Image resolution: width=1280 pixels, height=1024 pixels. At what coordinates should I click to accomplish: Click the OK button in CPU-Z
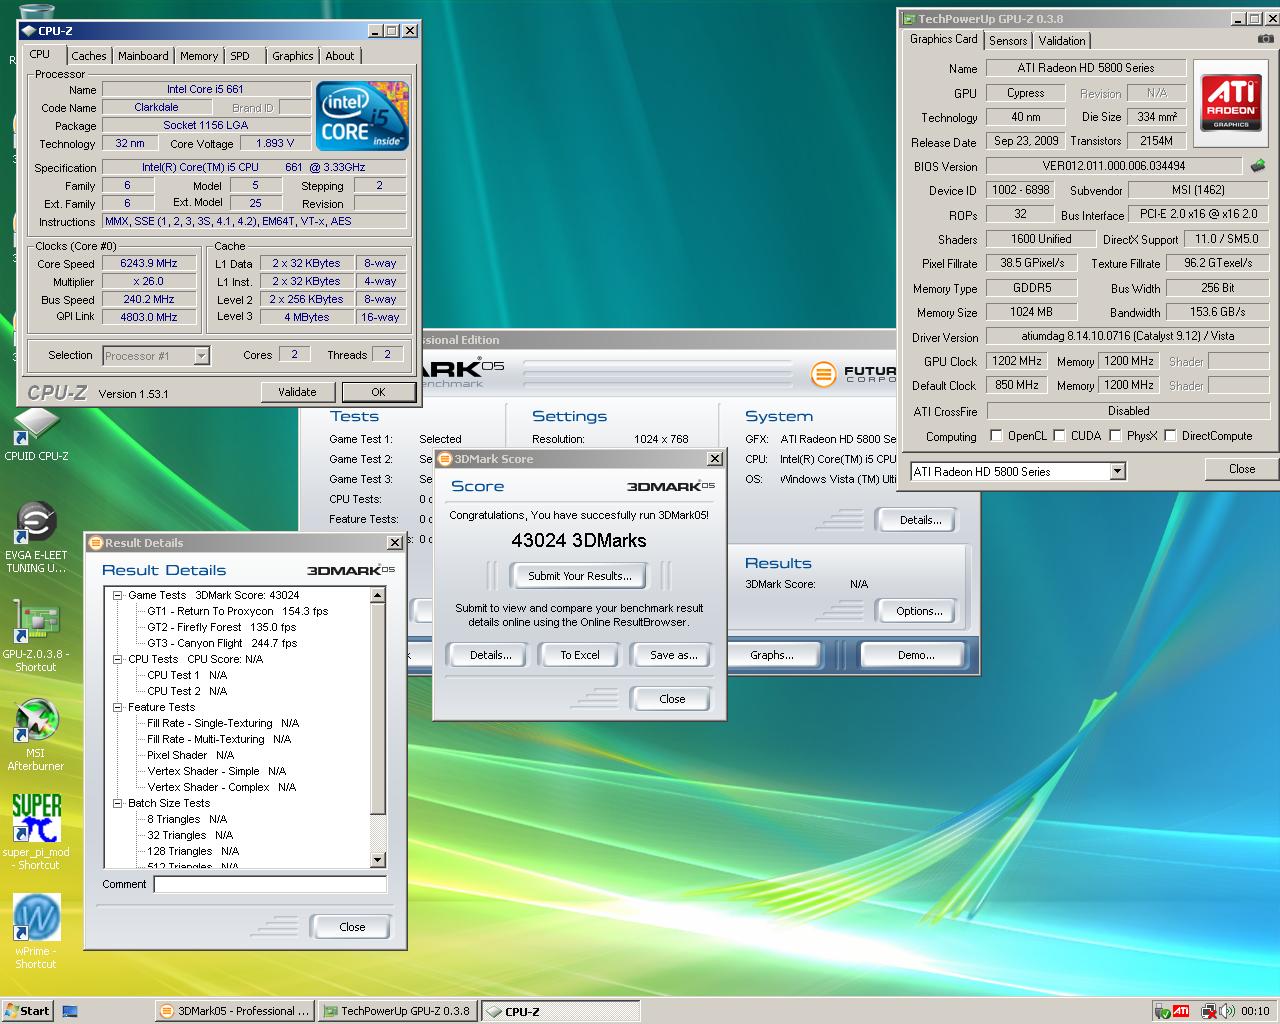(x=378, y=392)
